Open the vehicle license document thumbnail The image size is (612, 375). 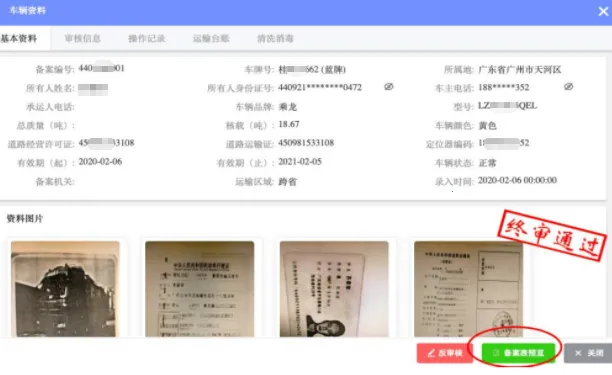(199, 289)
